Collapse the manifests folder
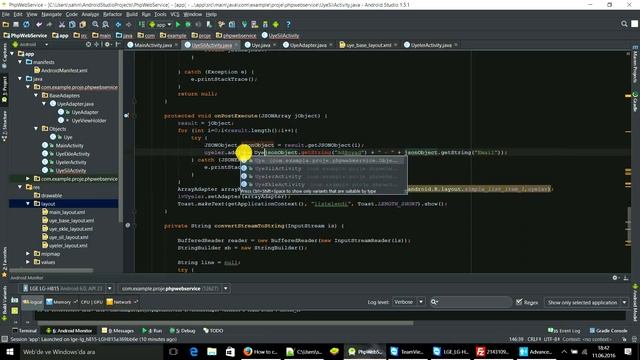 [20, 62]
